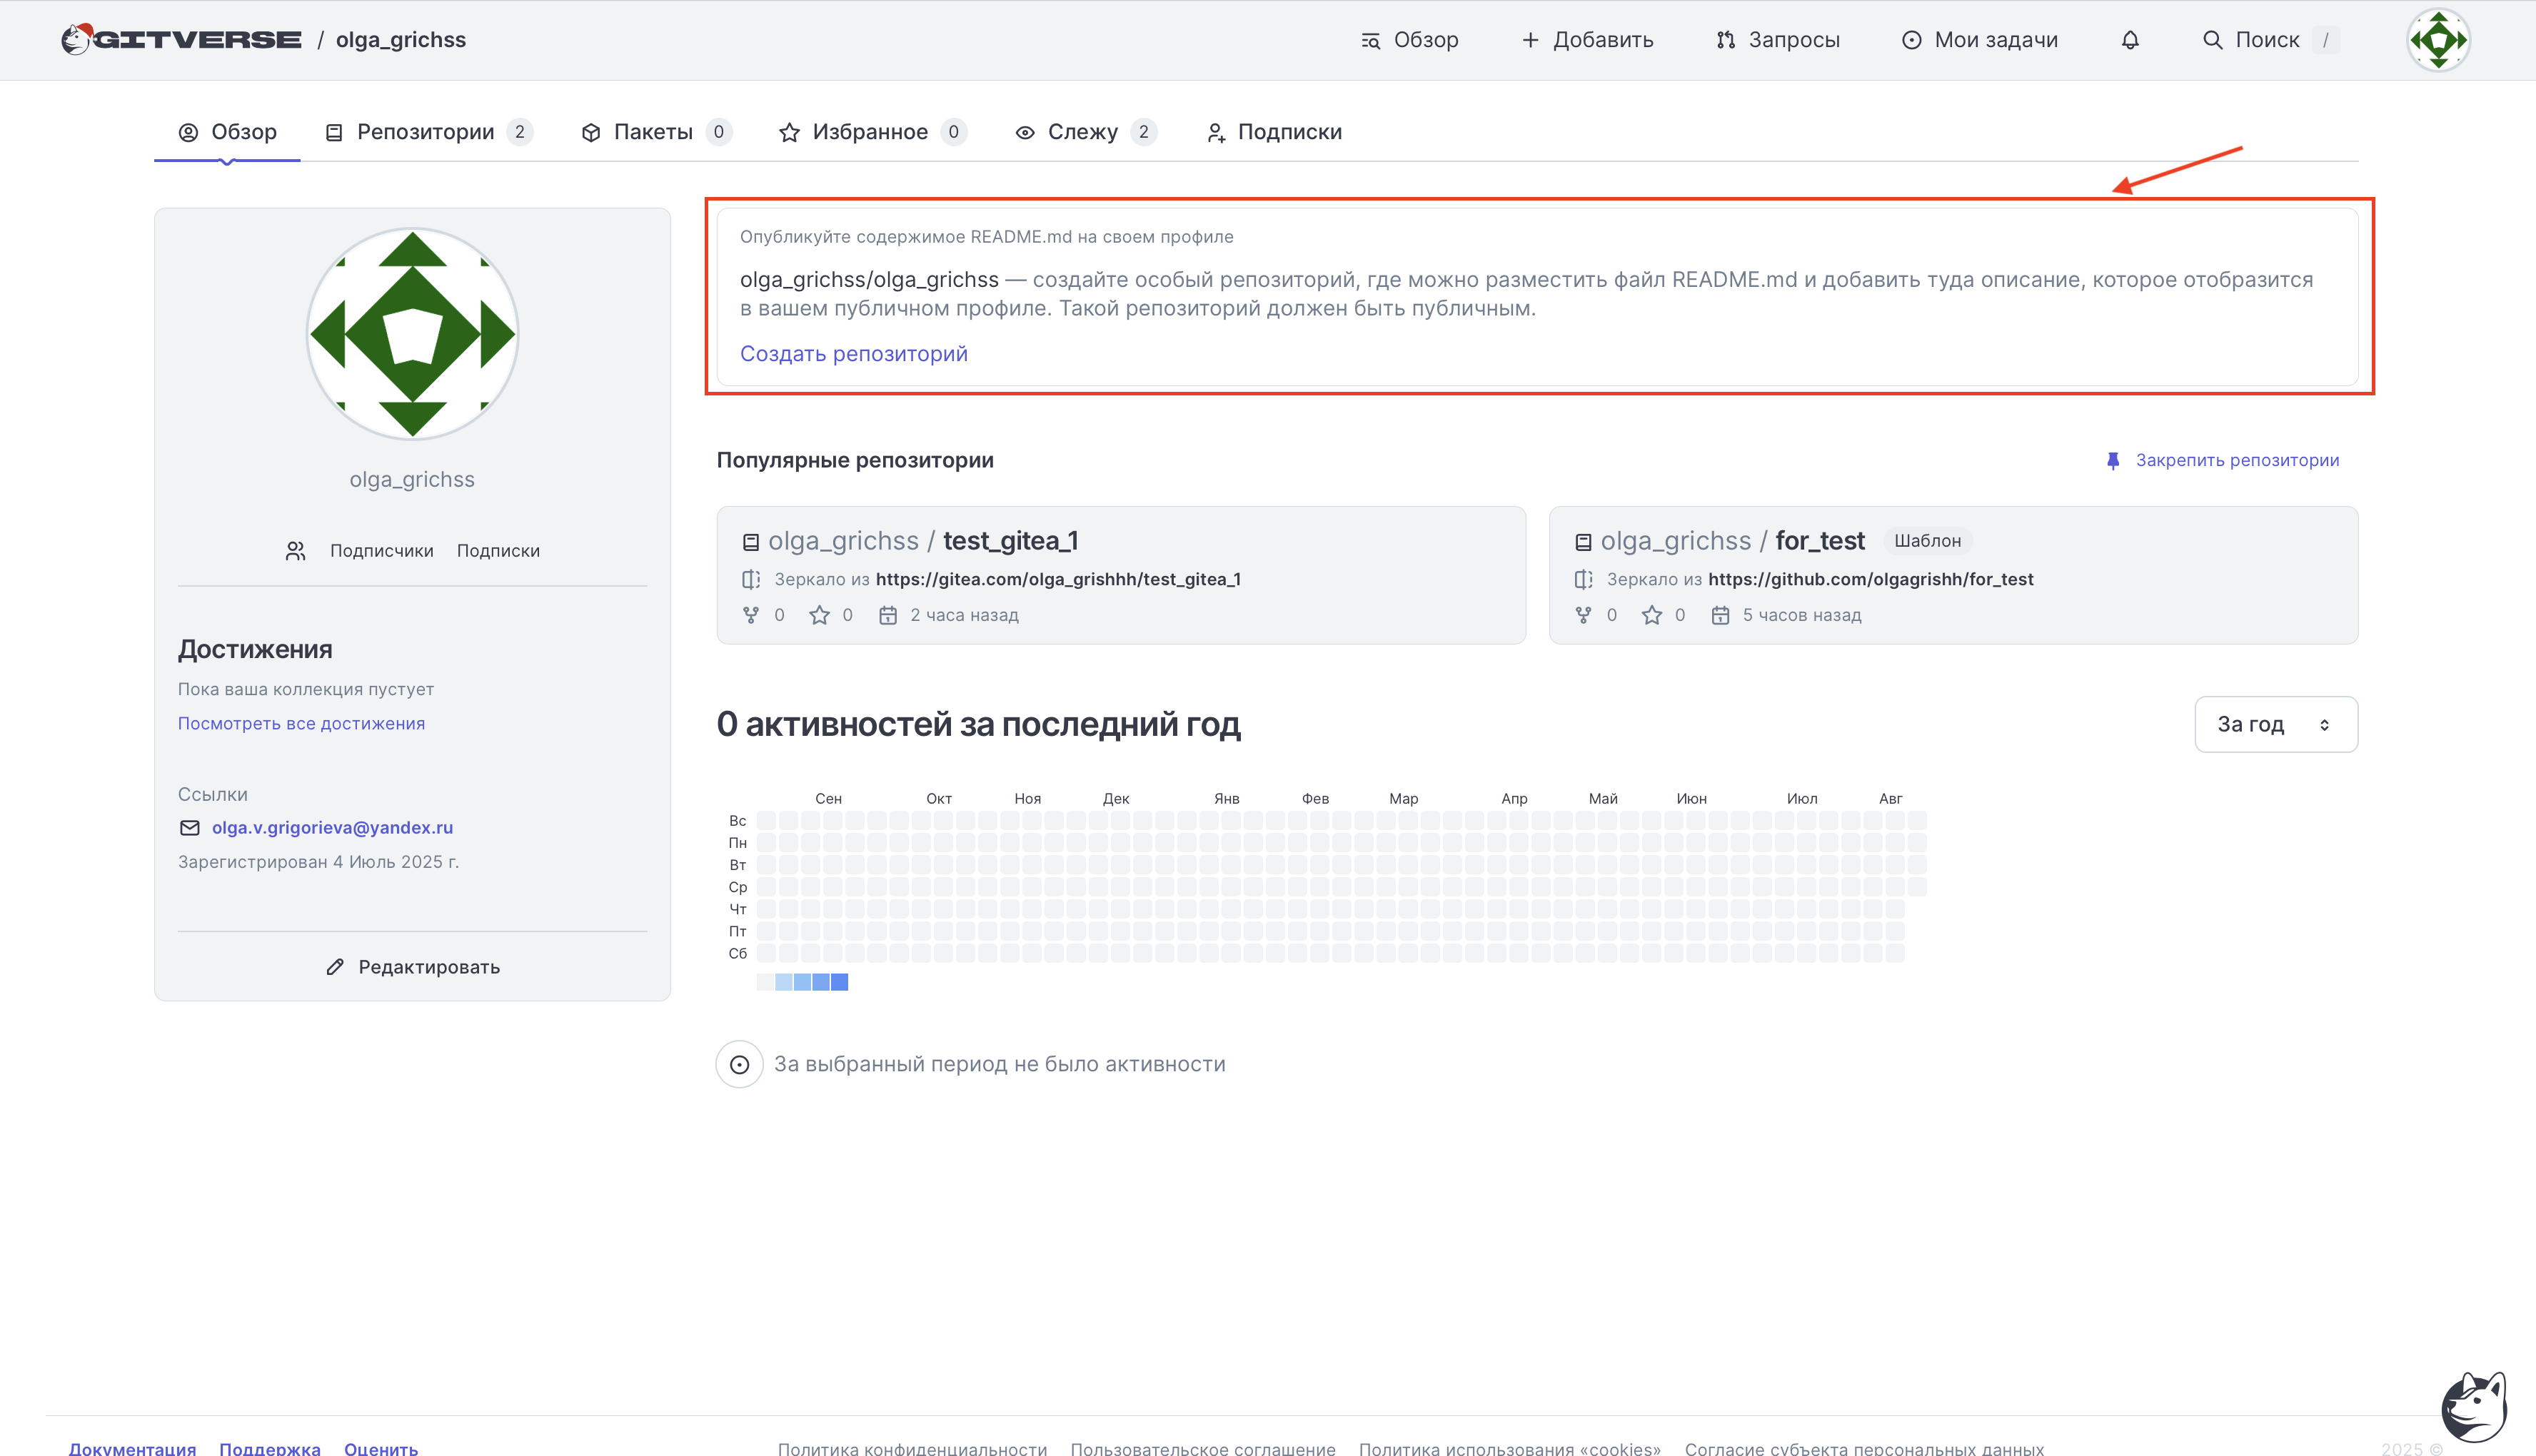The height and width of the screenshot is (1456, 2536).
Task: Click the Редактировать profile button
Action: [x=413, y=967]
